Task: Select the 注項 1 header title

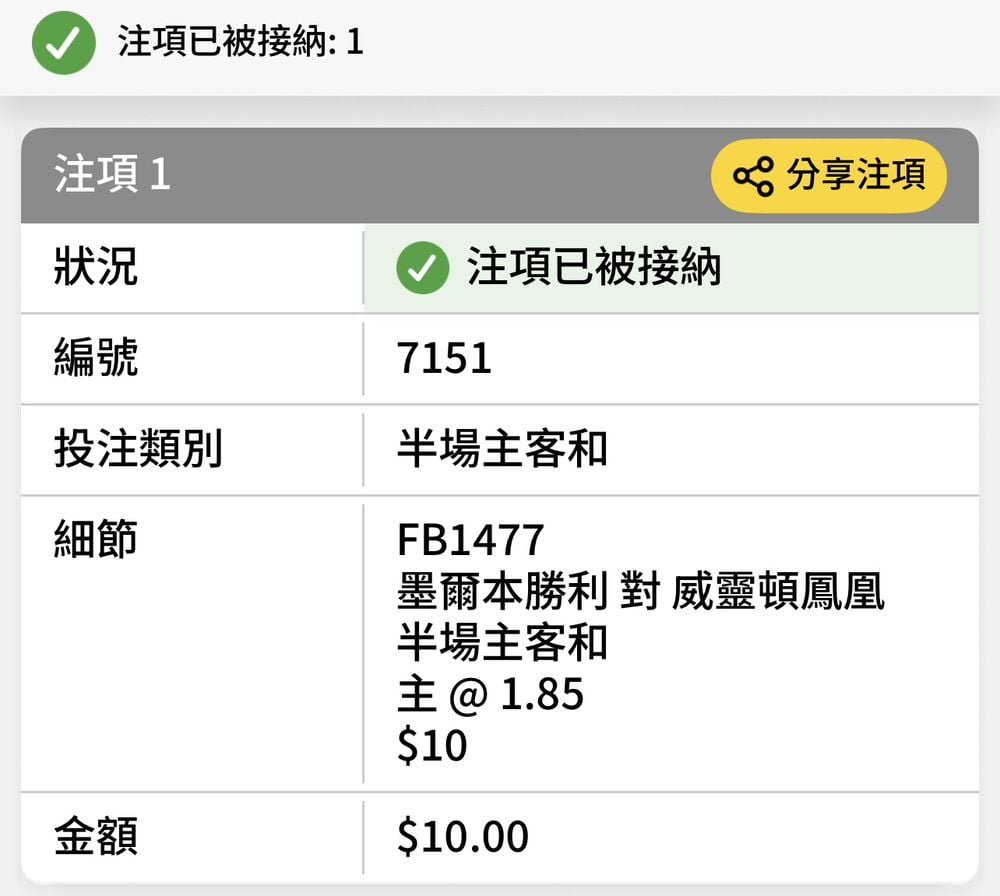Action: (113, 175)
